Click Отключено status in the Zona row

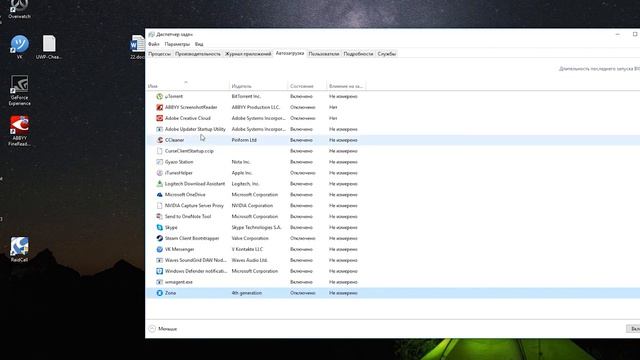point(302,293)
